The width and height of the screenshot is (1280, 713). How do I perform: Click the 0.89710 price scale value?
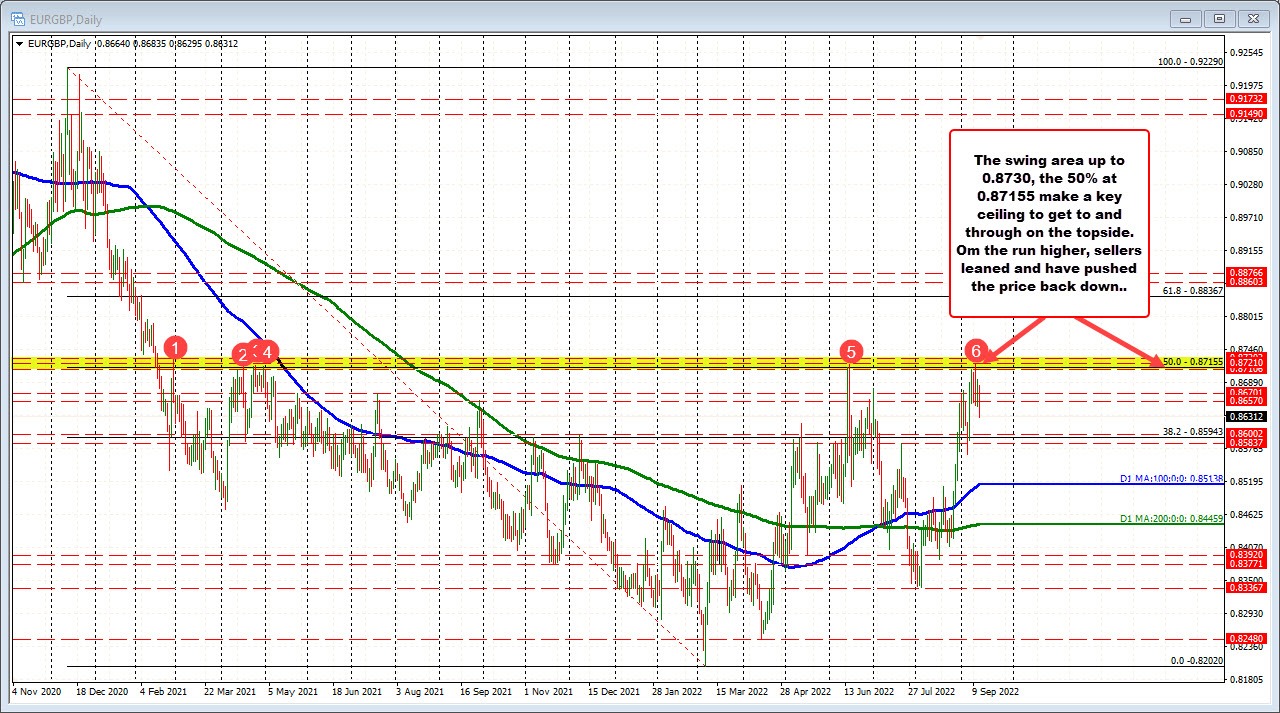click(x=1248, y=217)
